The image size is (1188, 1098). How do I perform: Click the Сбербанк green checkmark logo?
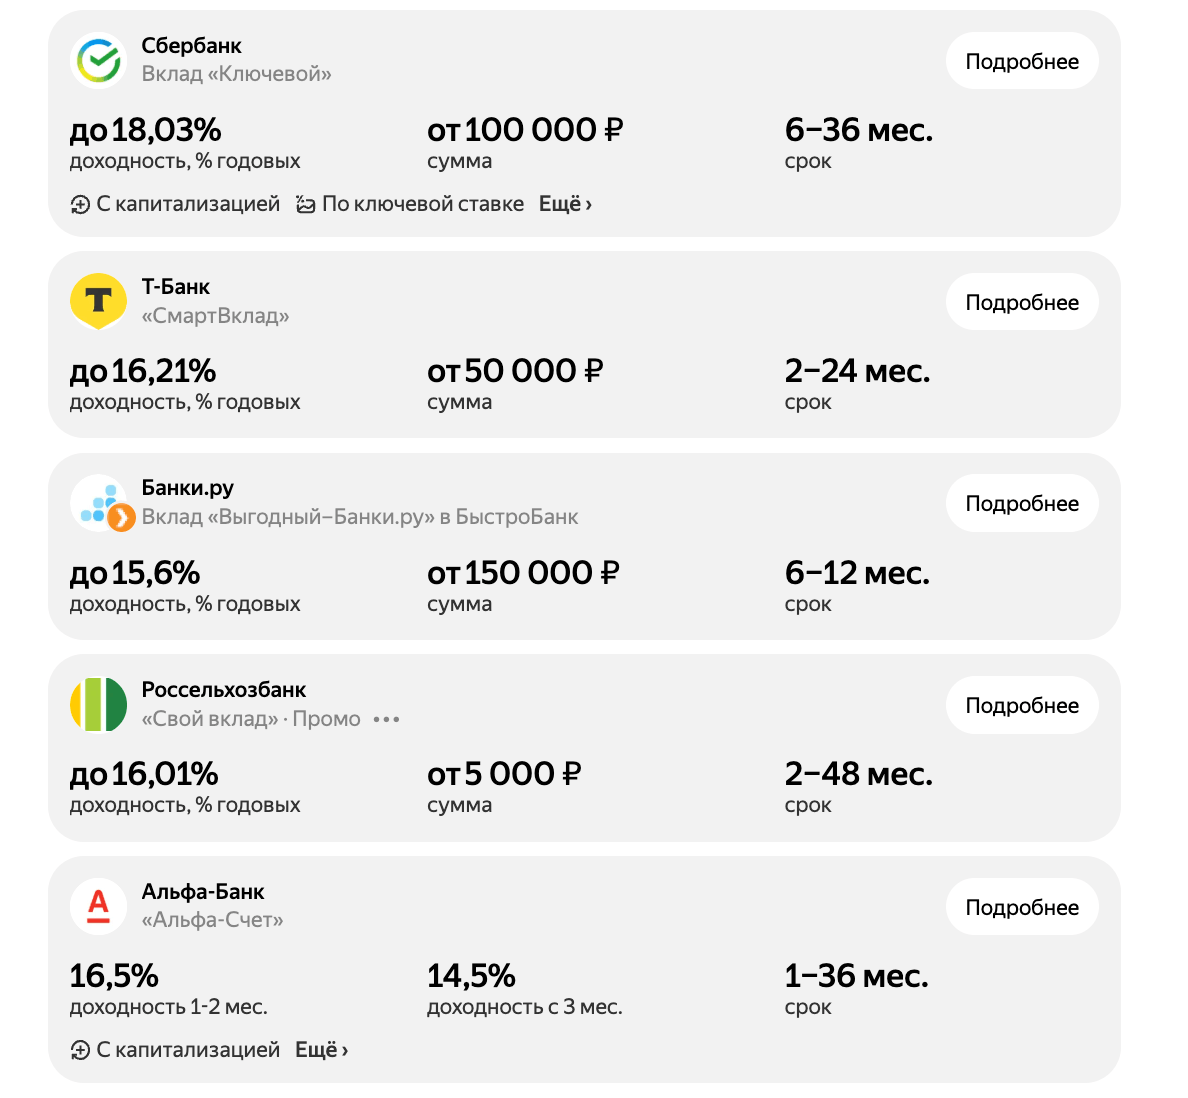98,61
